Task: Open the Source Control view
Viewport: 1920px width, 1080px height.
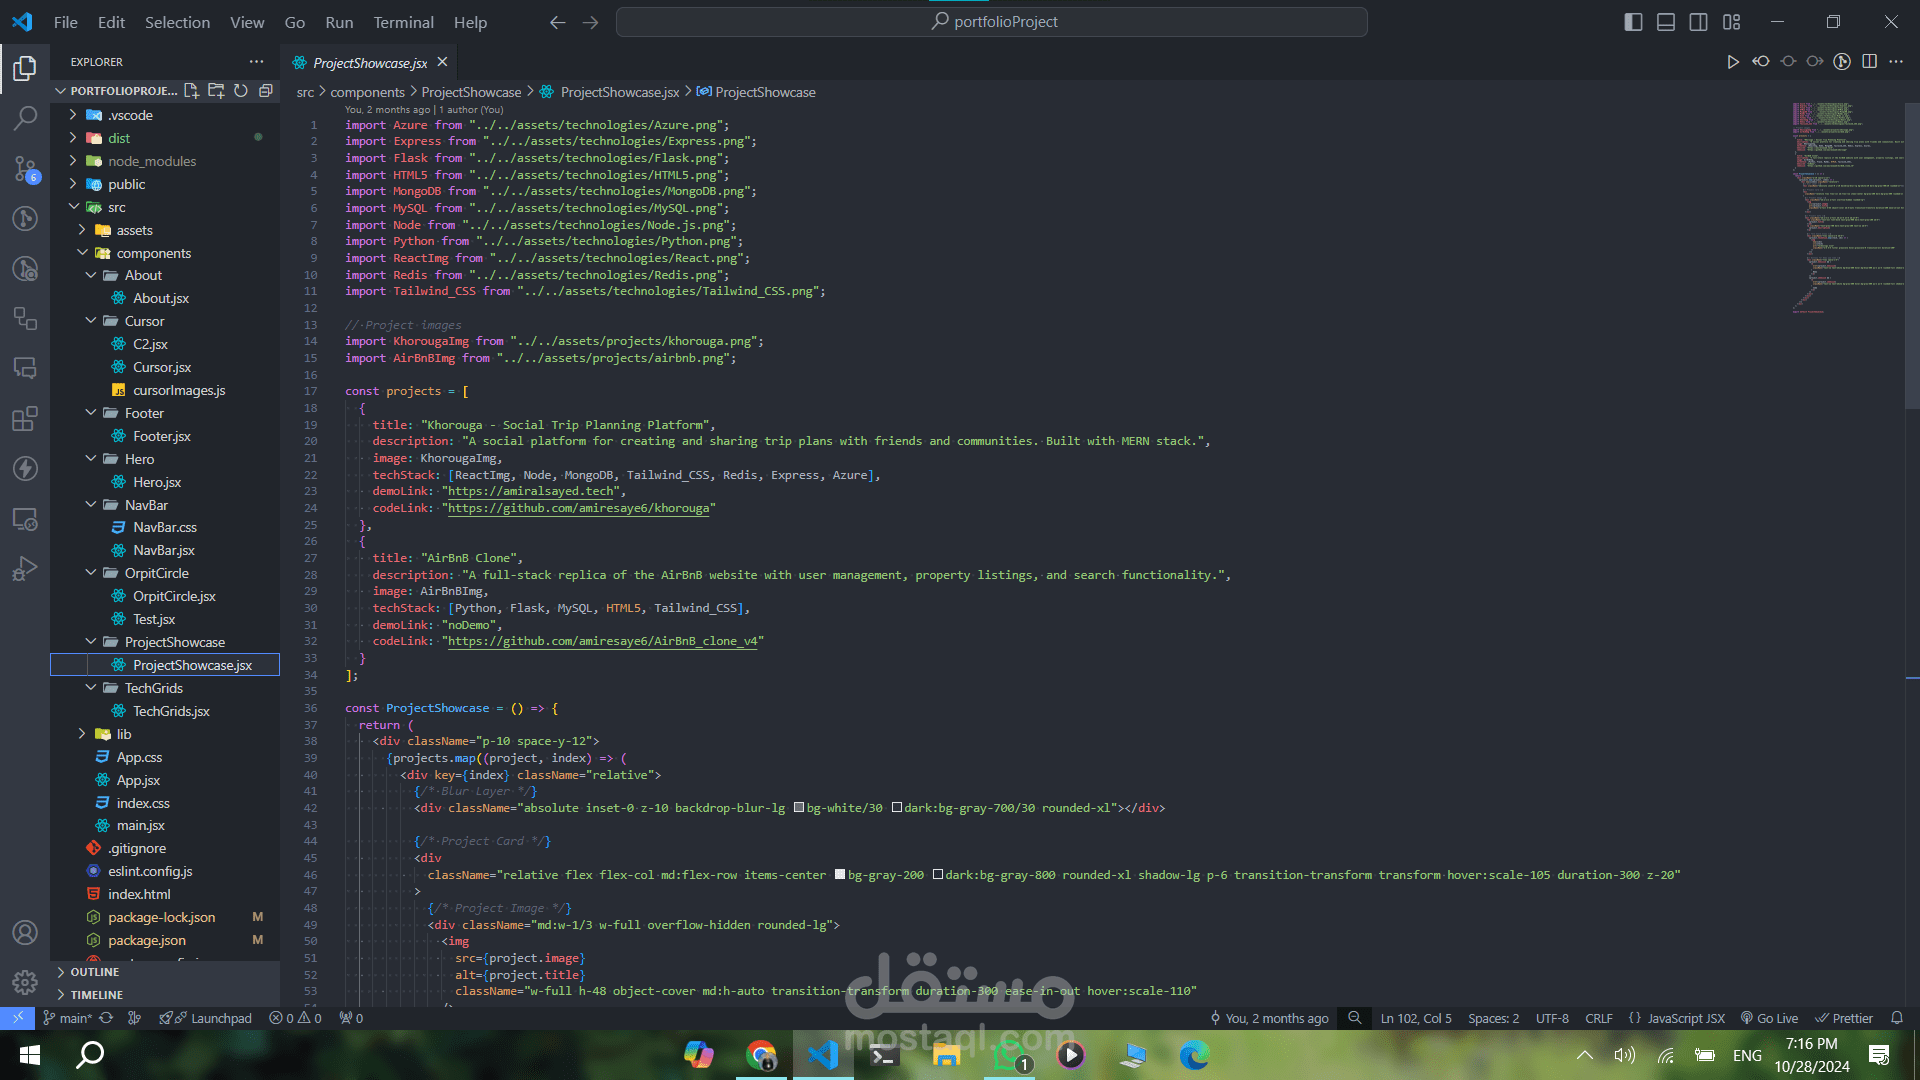Action: point(25,168)
